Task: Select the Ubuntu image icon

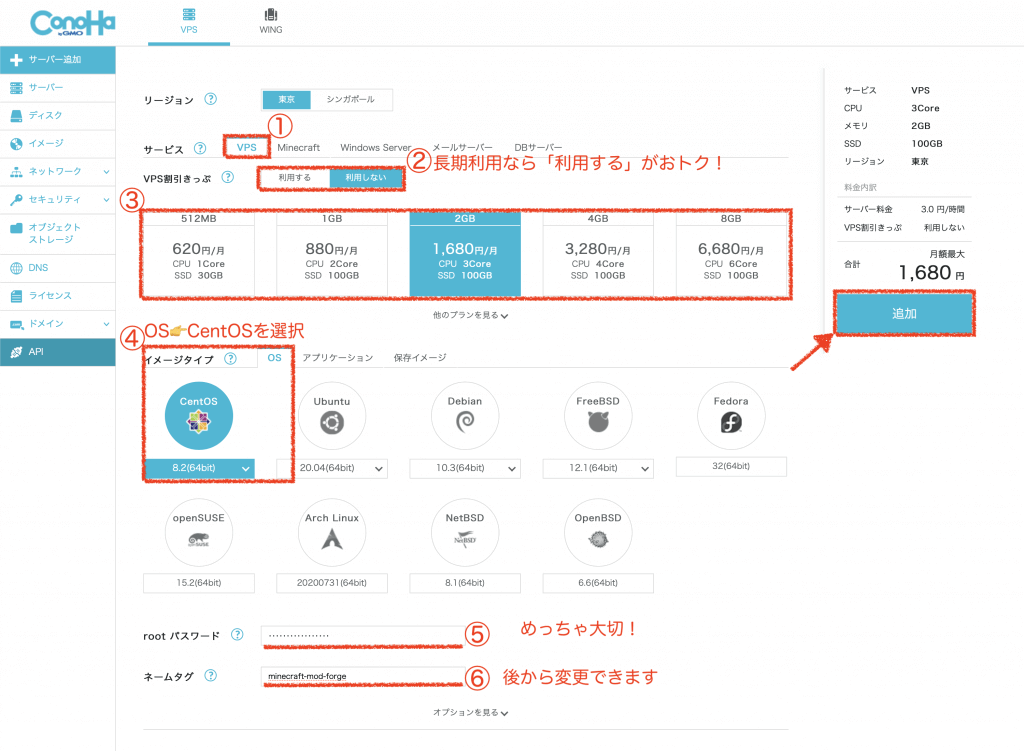Action: (x=332, y=416)
